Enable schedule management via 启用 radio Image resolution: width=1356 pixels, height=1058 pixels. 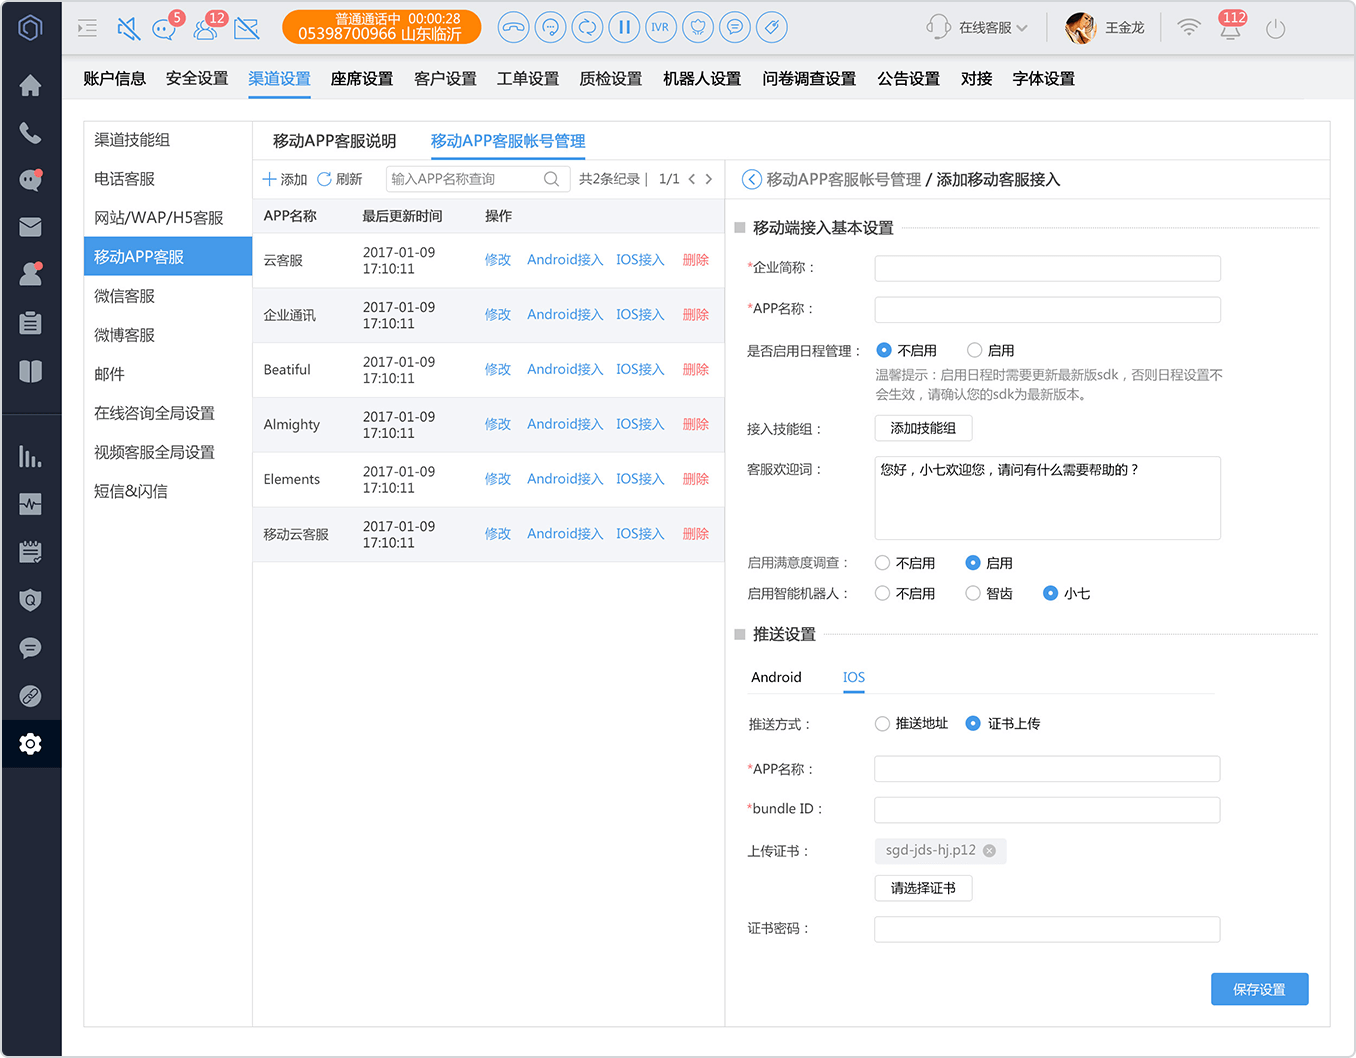[x=974, y=350]
